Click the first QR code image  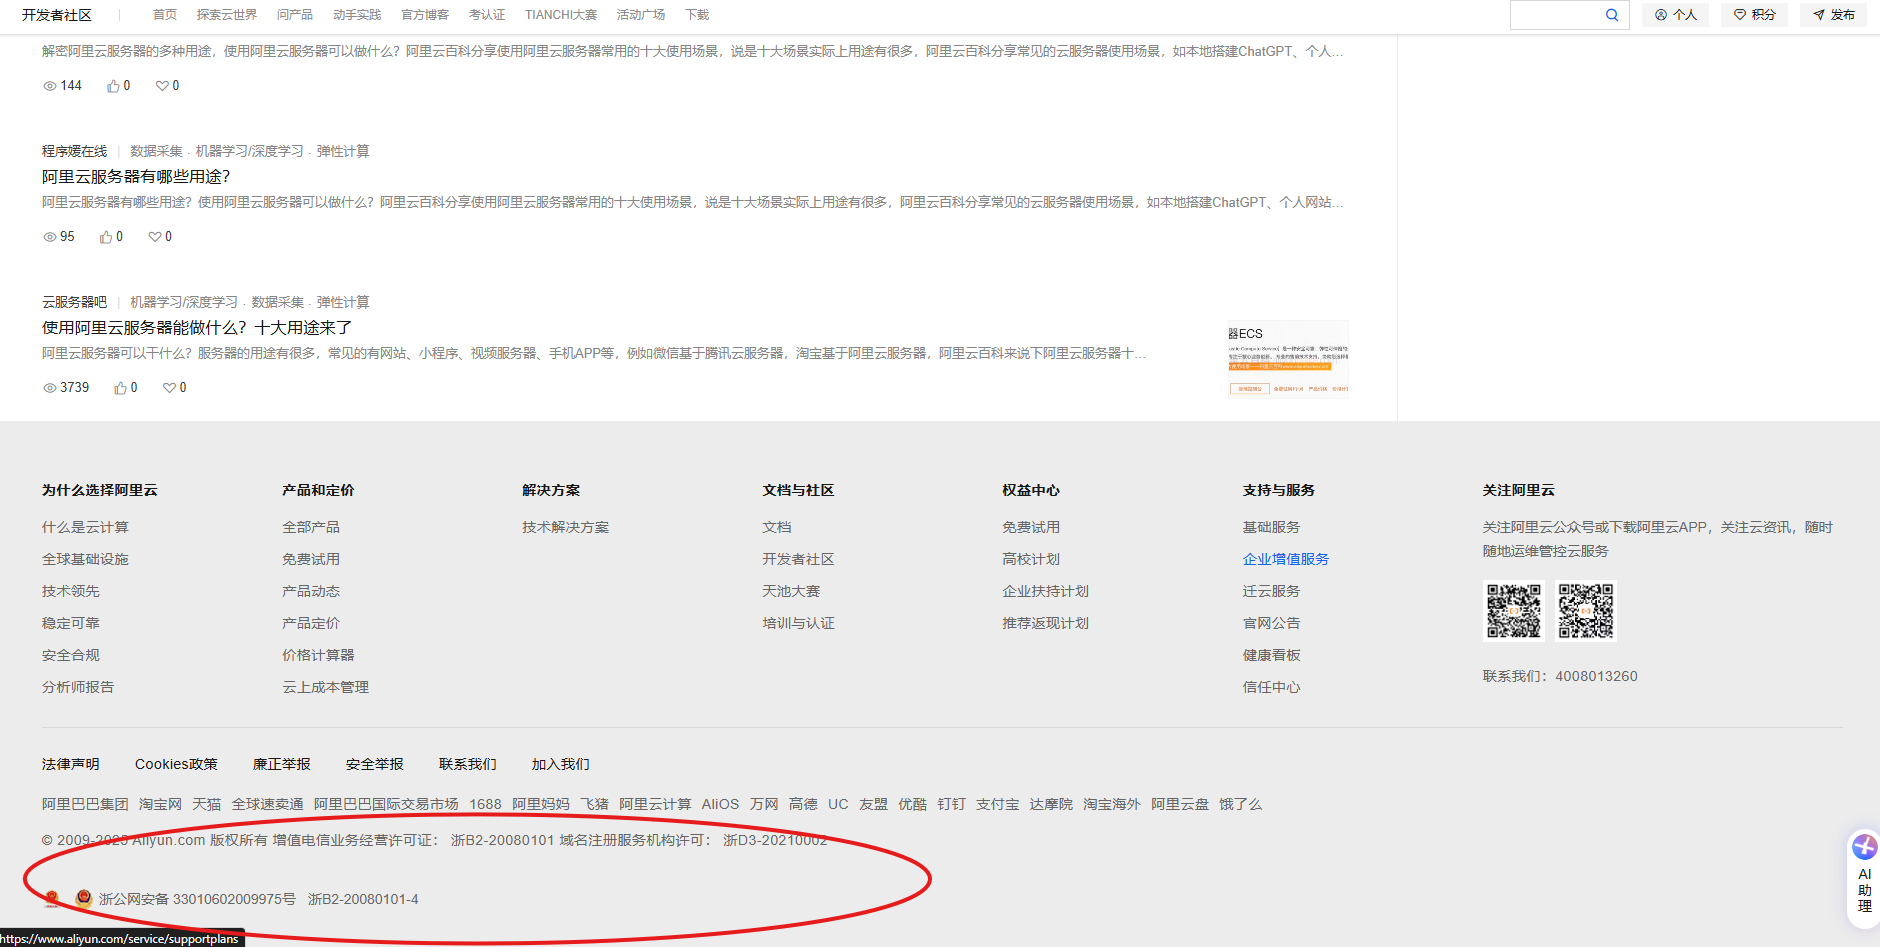pos(1513,611)
